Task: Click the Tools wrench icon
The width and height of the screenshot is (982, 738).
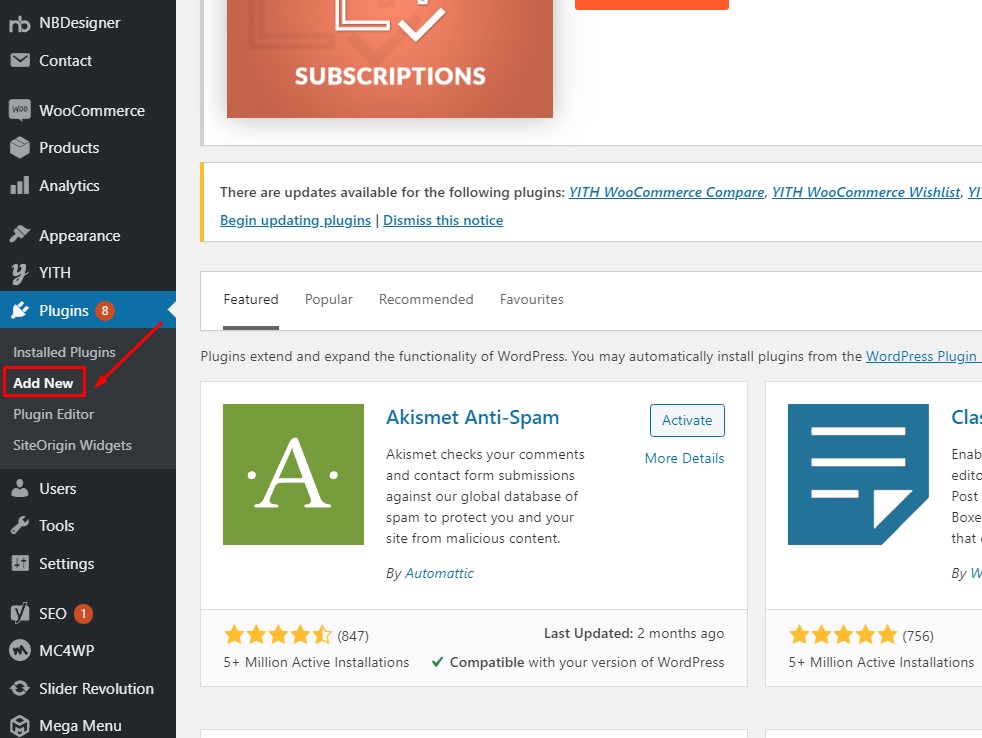Action: point(19,526)
